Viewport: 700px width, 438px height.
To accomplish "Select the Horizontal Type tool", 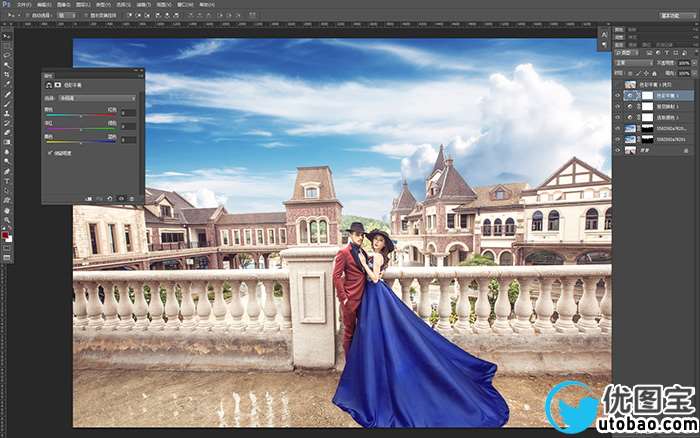I will (x=7, y=181).
